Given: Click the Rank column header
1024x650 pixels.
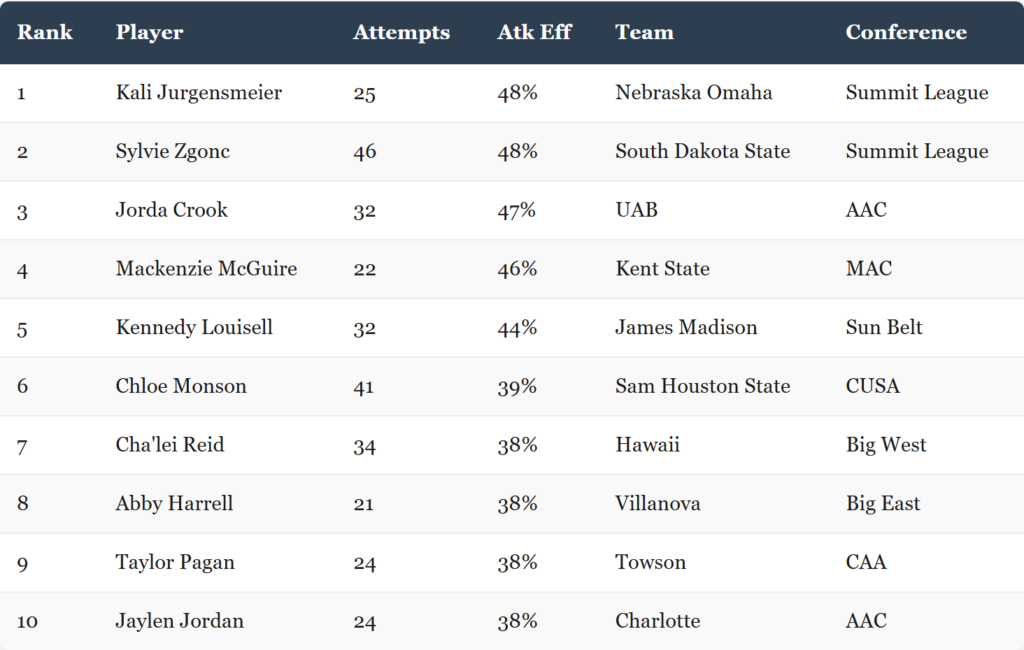Looking at the screenshot, I should pos(44,32).
